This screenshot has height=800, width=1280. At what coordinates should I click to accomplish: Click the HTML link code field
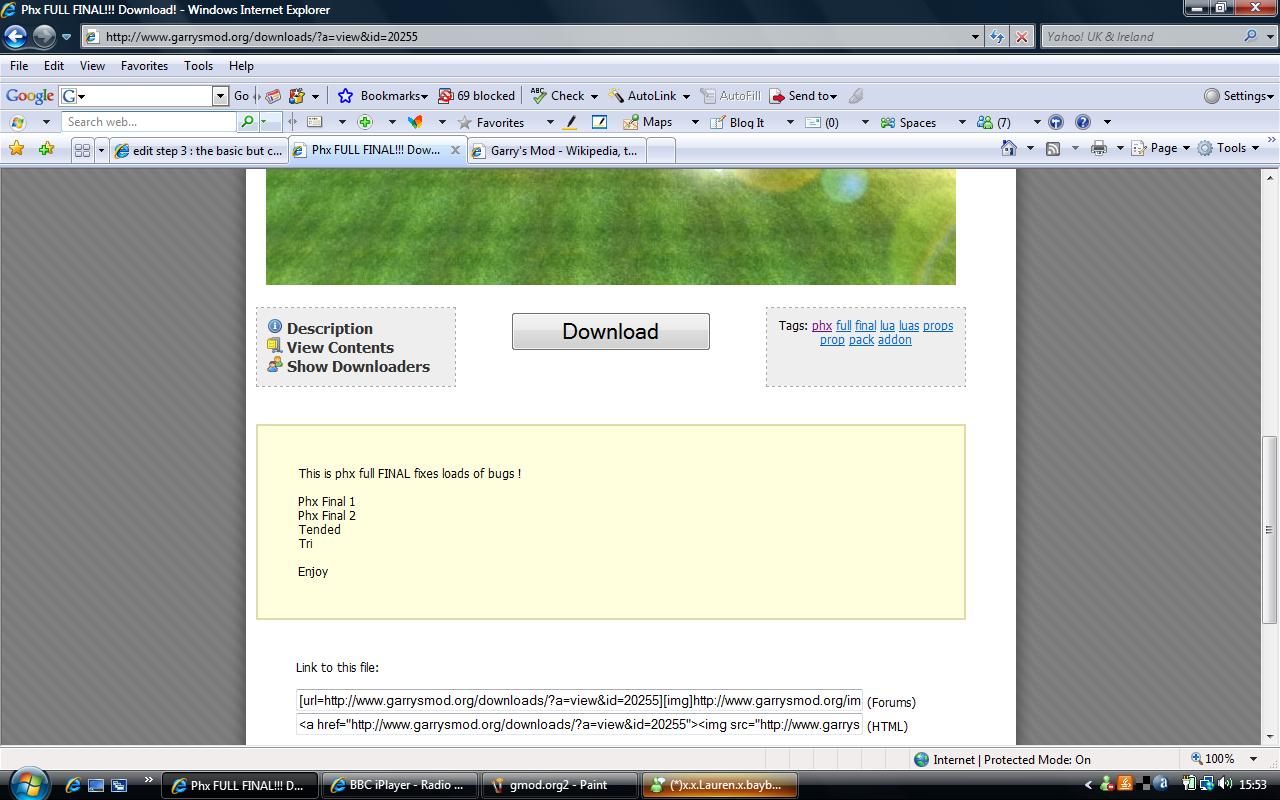click(579, 724)
